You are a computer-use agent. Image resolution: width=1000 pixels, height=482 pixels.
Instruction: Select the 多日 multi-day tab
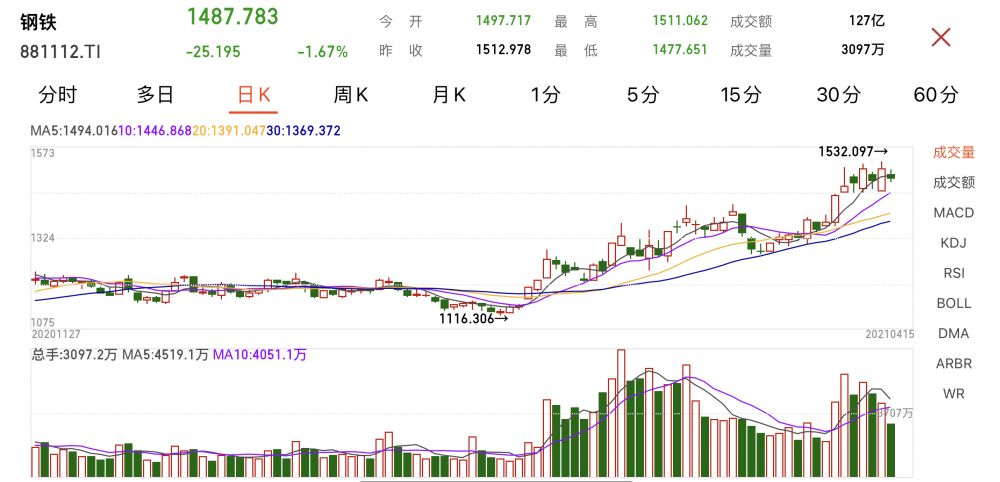point(155,95)
